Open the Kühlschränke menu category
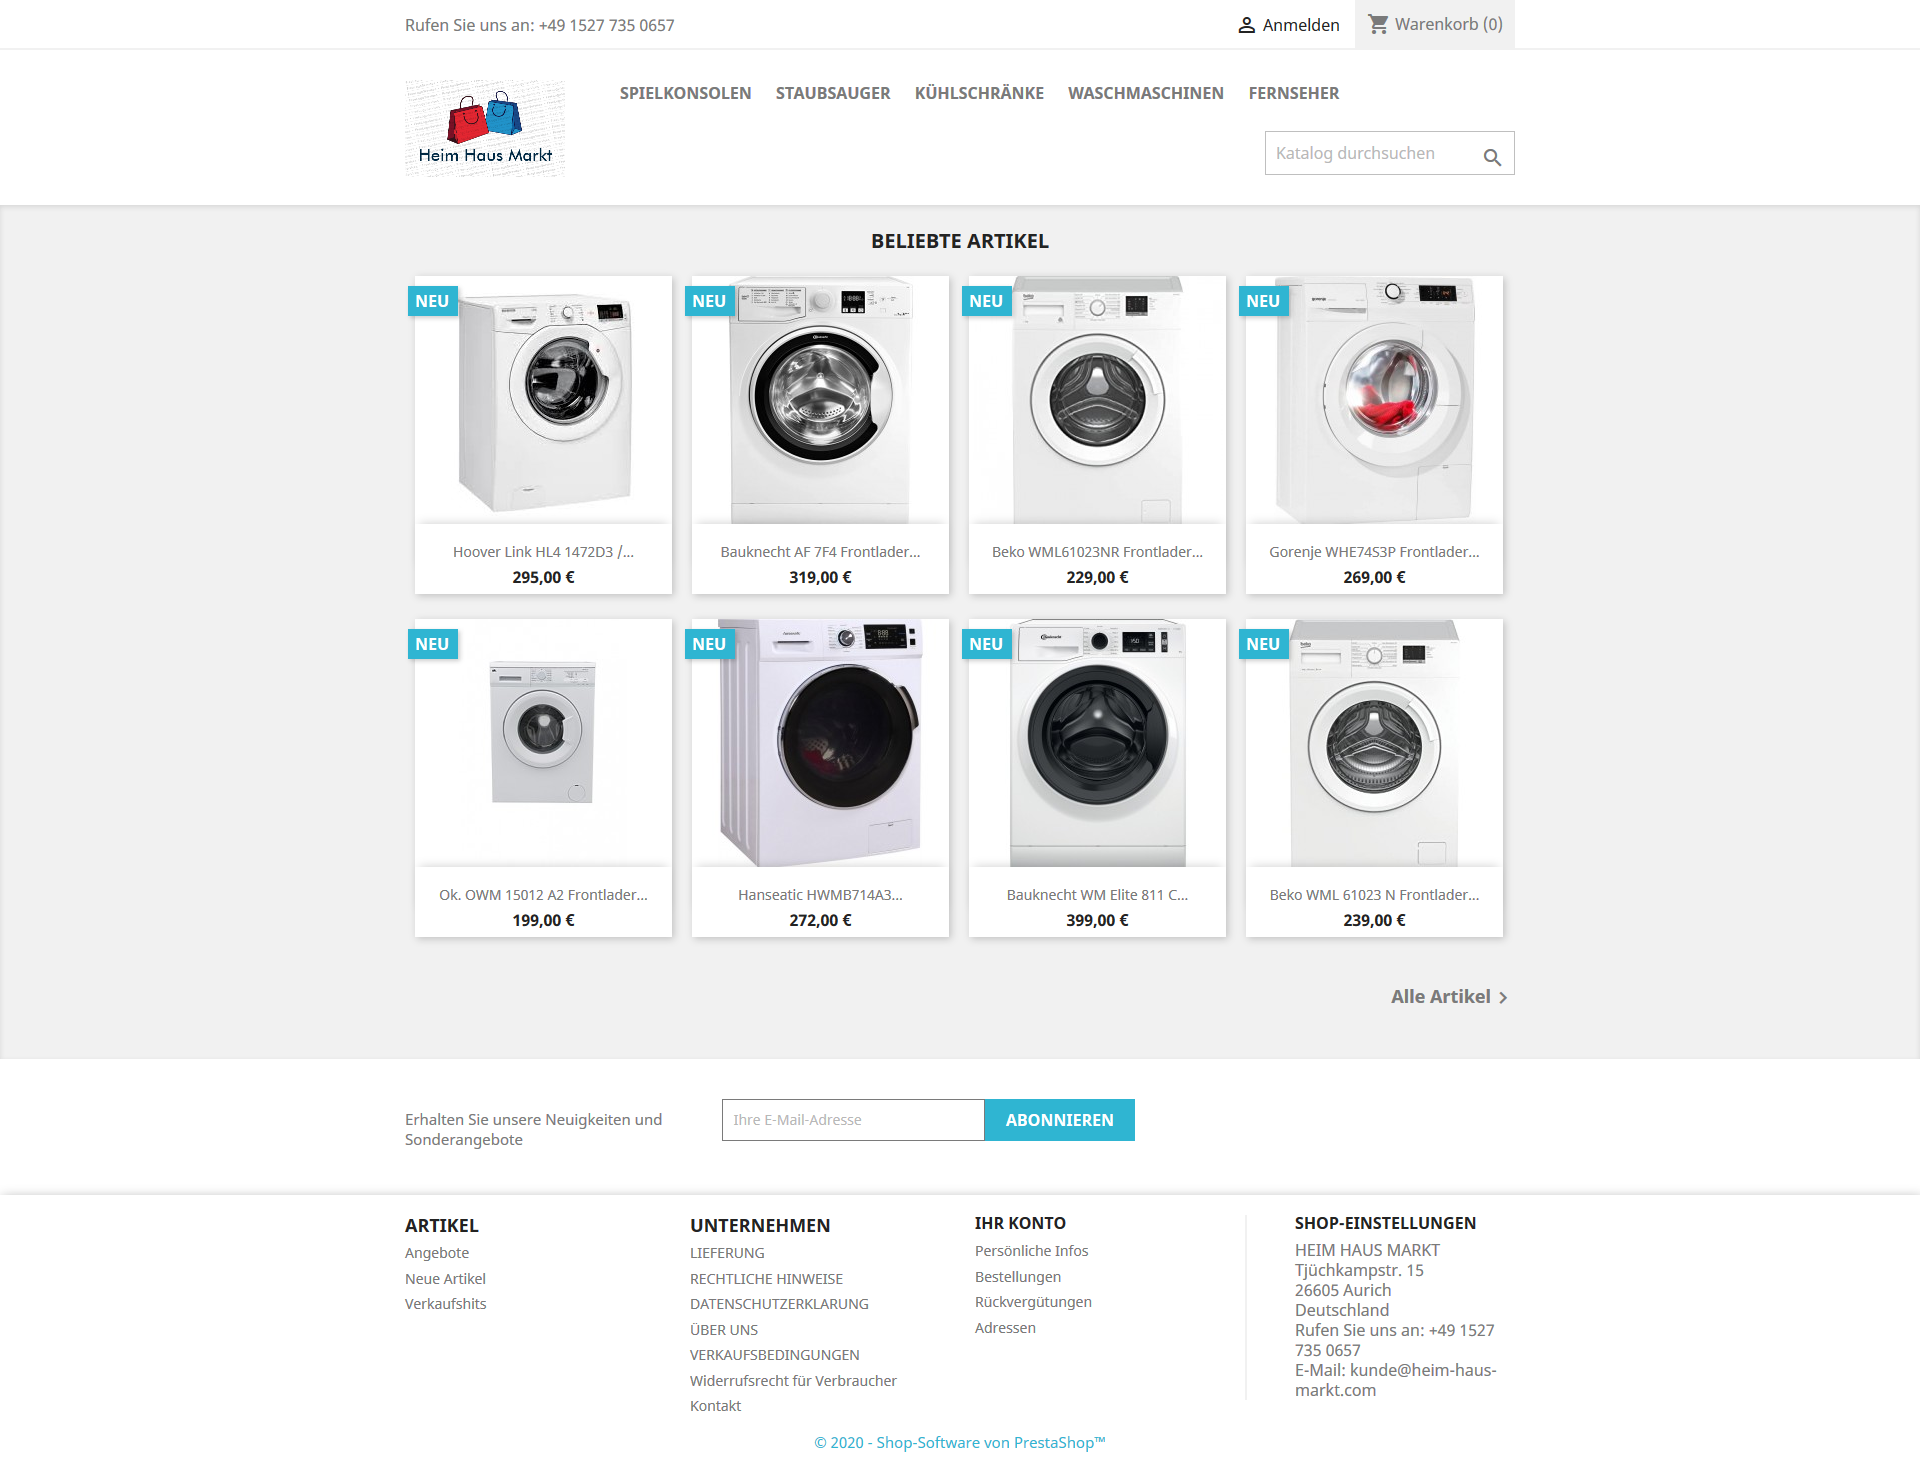Viewport: 1920px width, 1468px height. (979, 93)
